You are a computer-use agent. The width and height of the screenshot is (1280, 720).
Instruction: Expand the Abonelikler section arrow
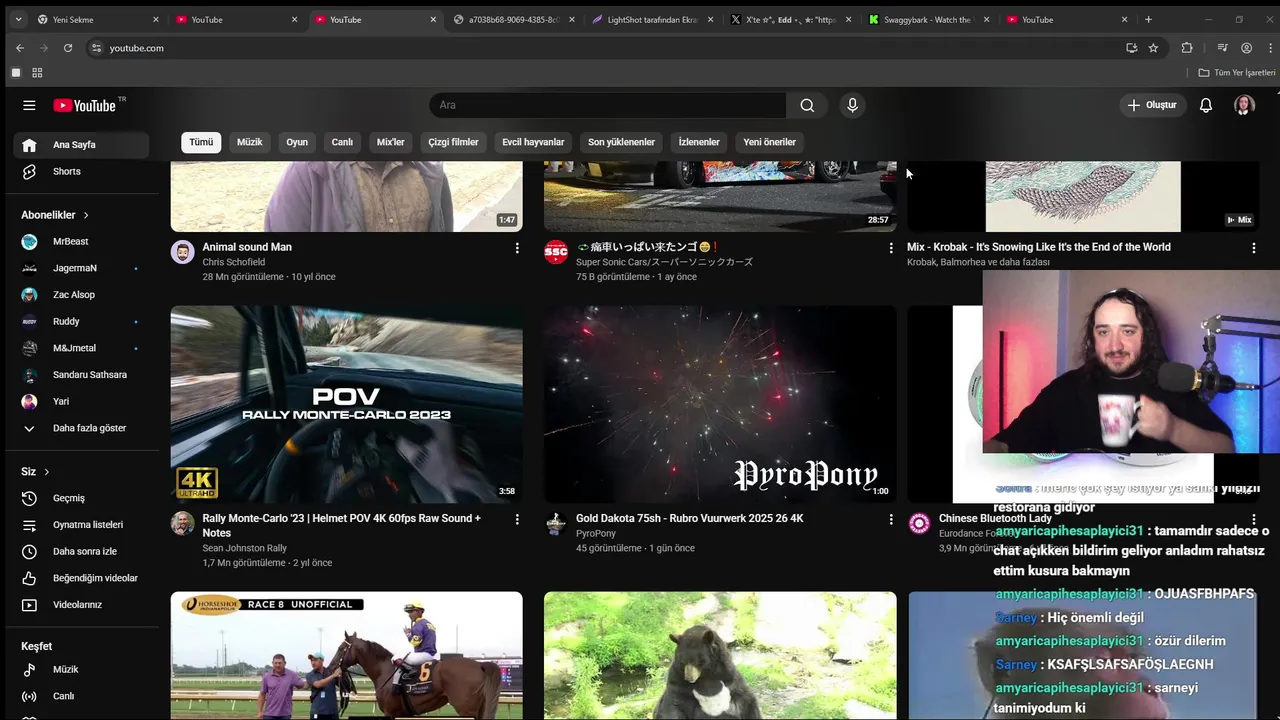(x=86, y=215)
